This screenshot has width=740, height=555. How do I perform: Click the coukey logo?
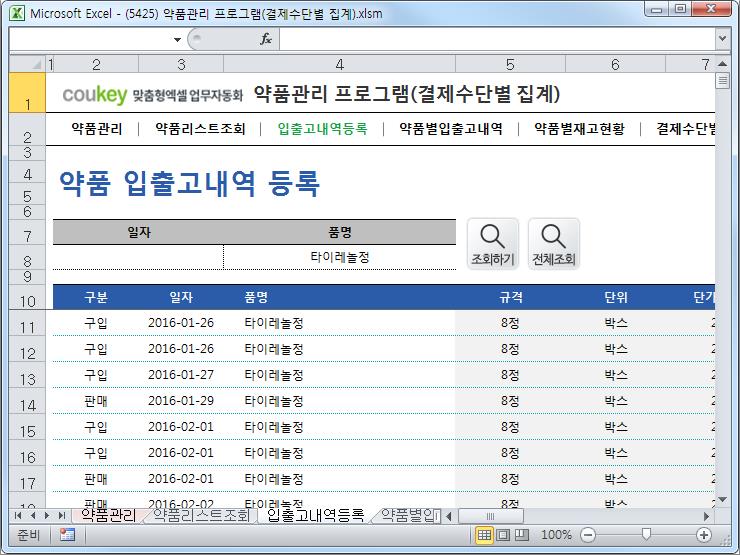point(95,94)
